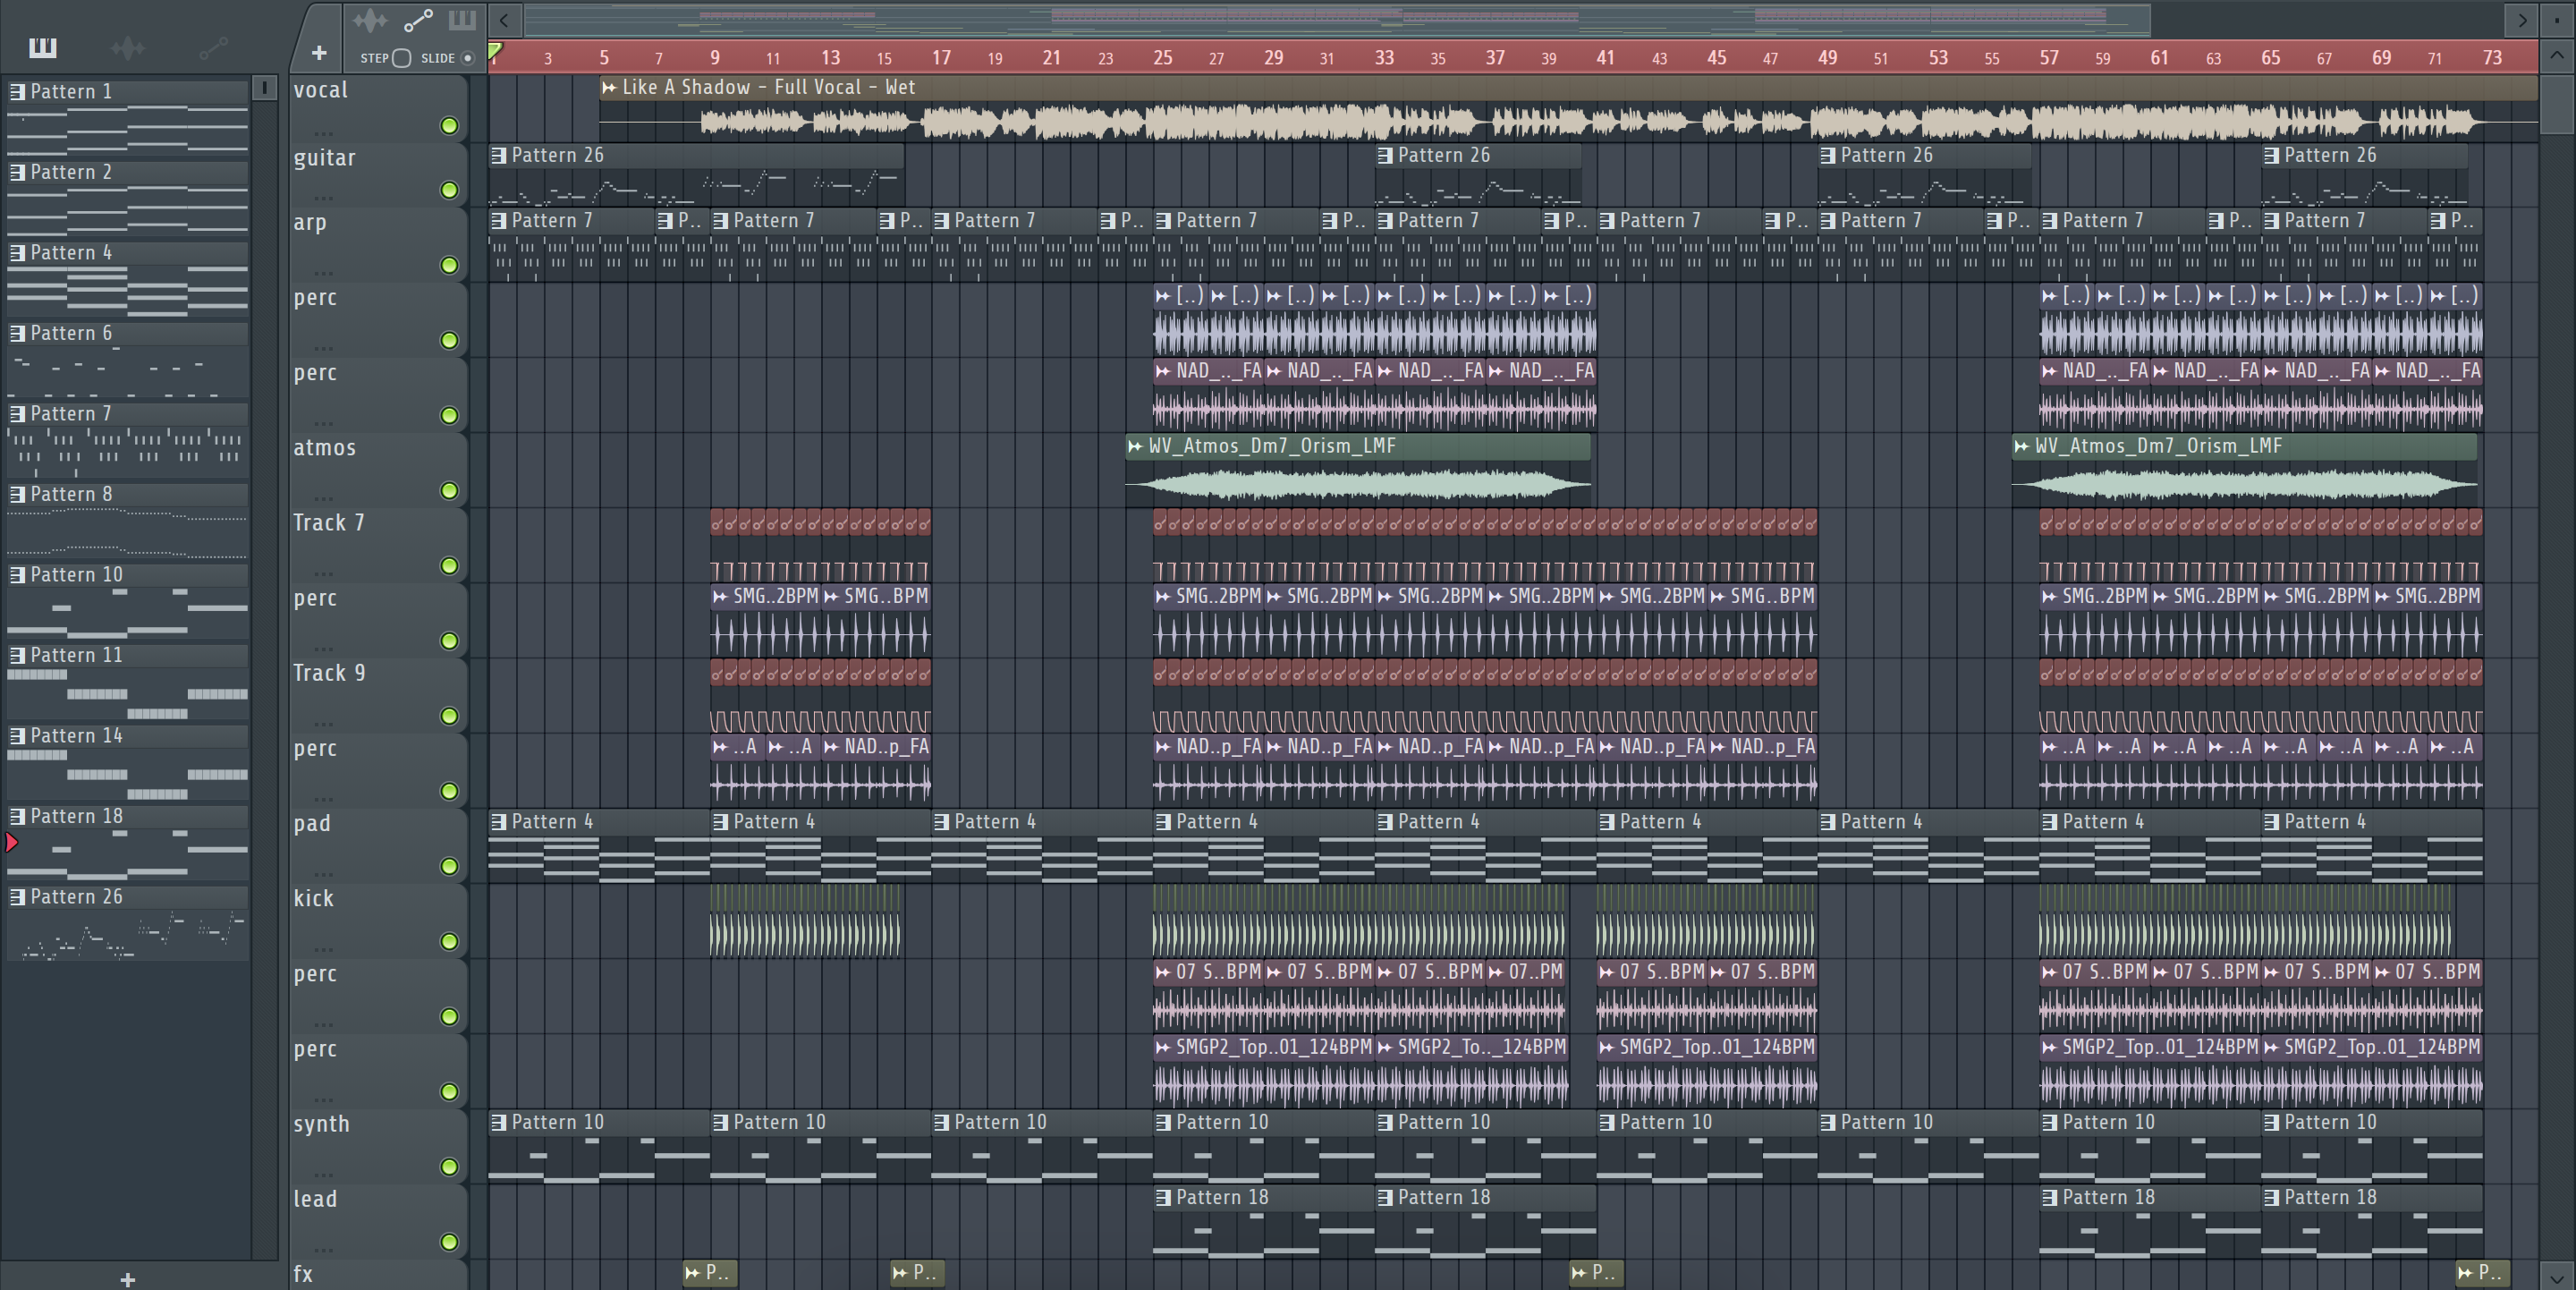
Task: Switch picker panel to automation clips view
Action: coord(213,47)
